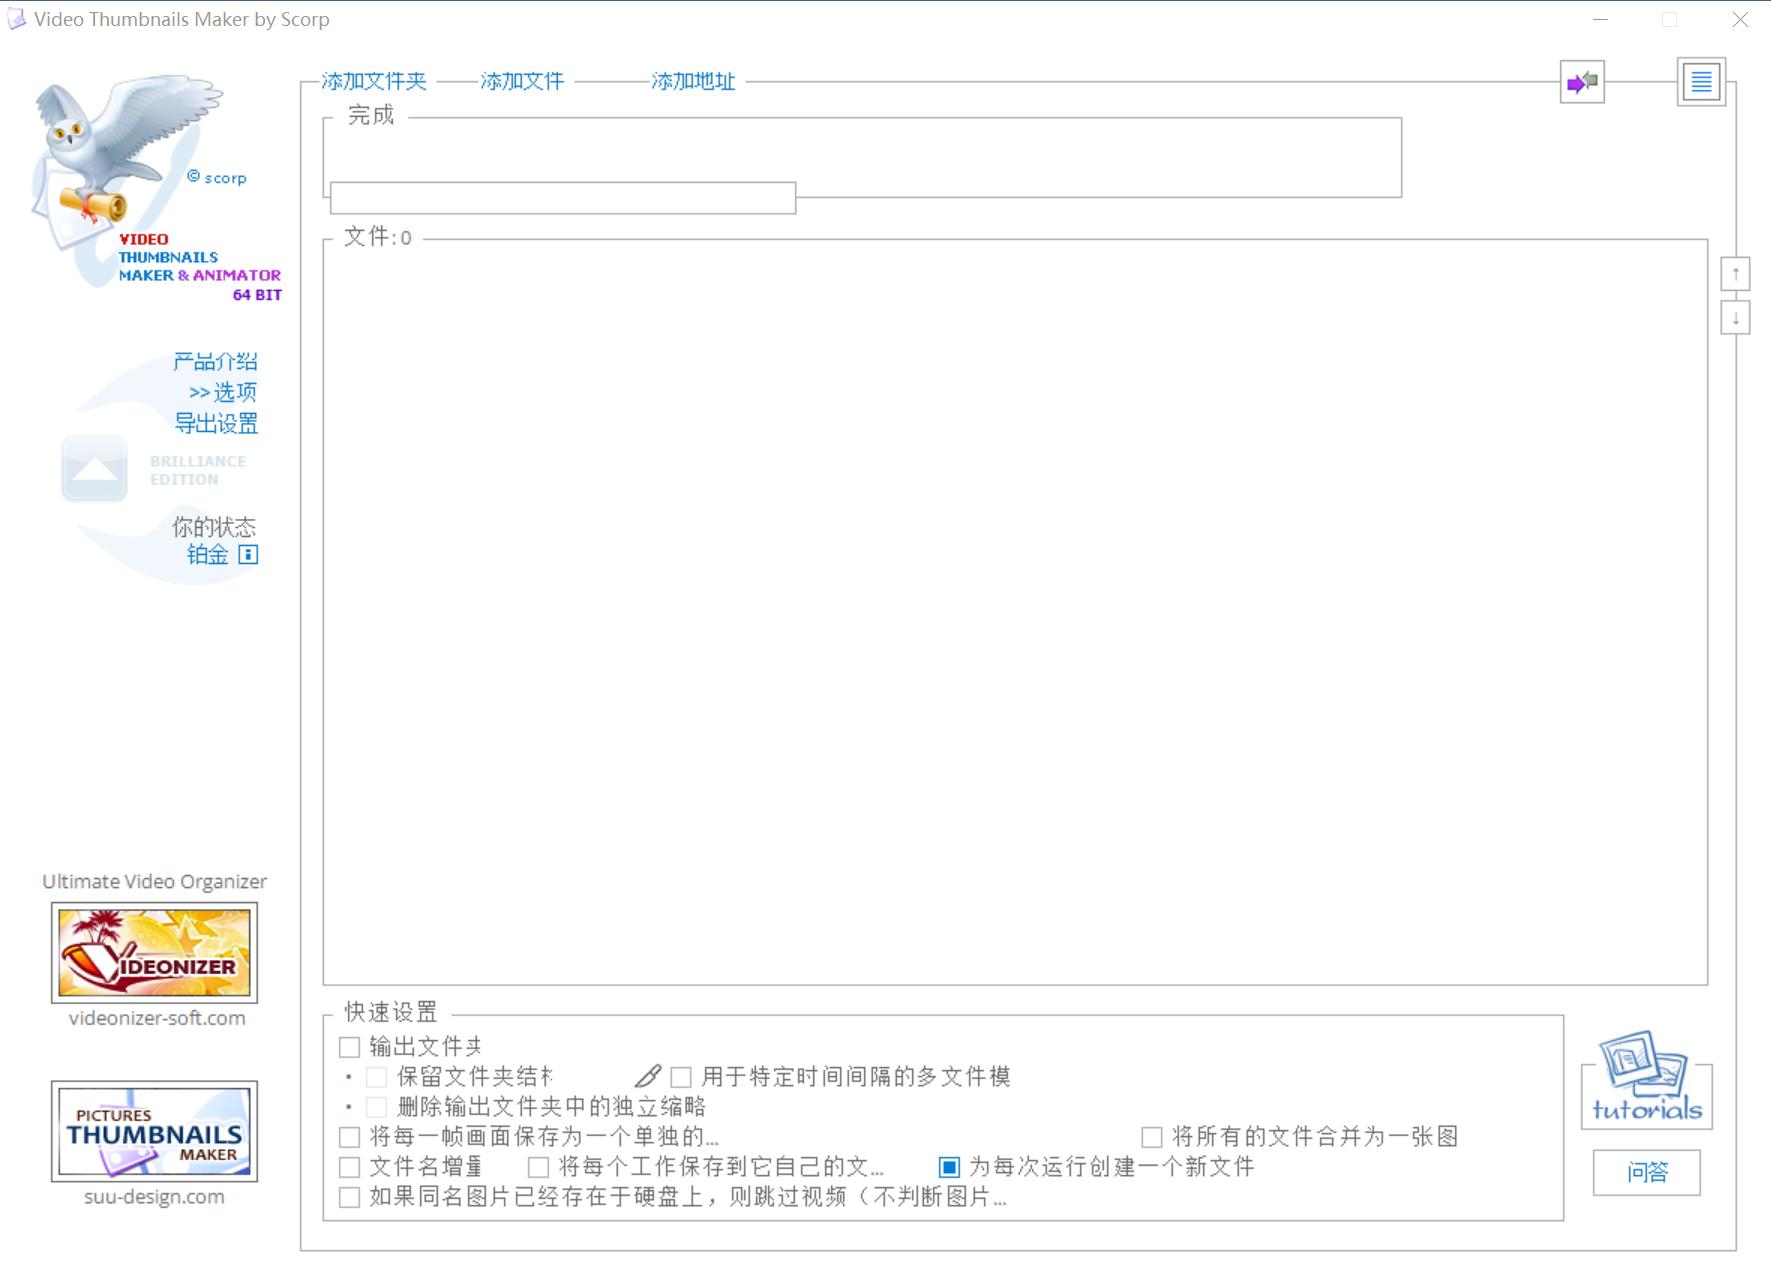Enable the 输出文件夹 checkbox
The width and height of the screenshot is (1771, 1280).
click(x=350, y=1047)
